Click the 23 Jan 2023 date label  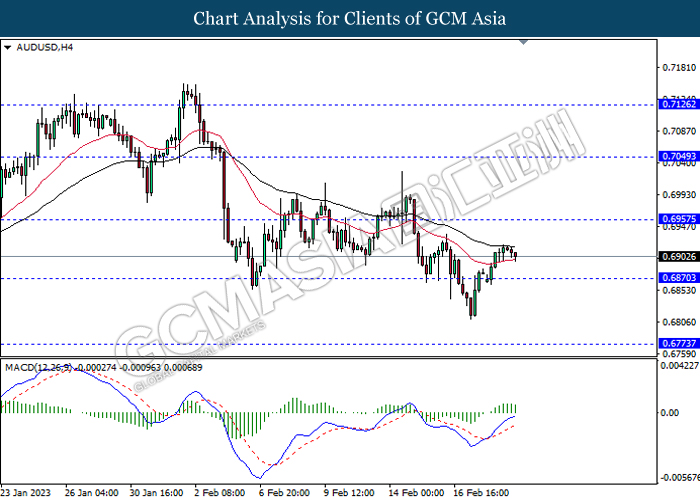25,493
